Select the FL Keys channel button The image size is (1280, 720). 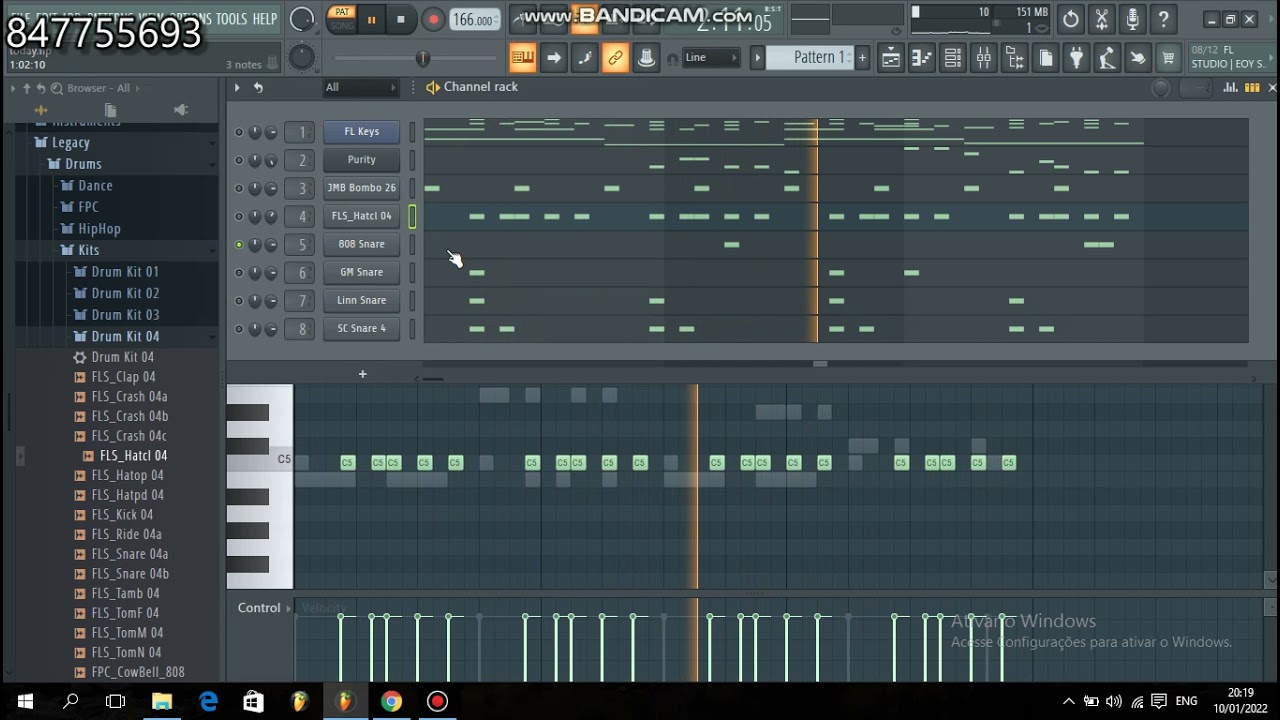coord(361,132)
